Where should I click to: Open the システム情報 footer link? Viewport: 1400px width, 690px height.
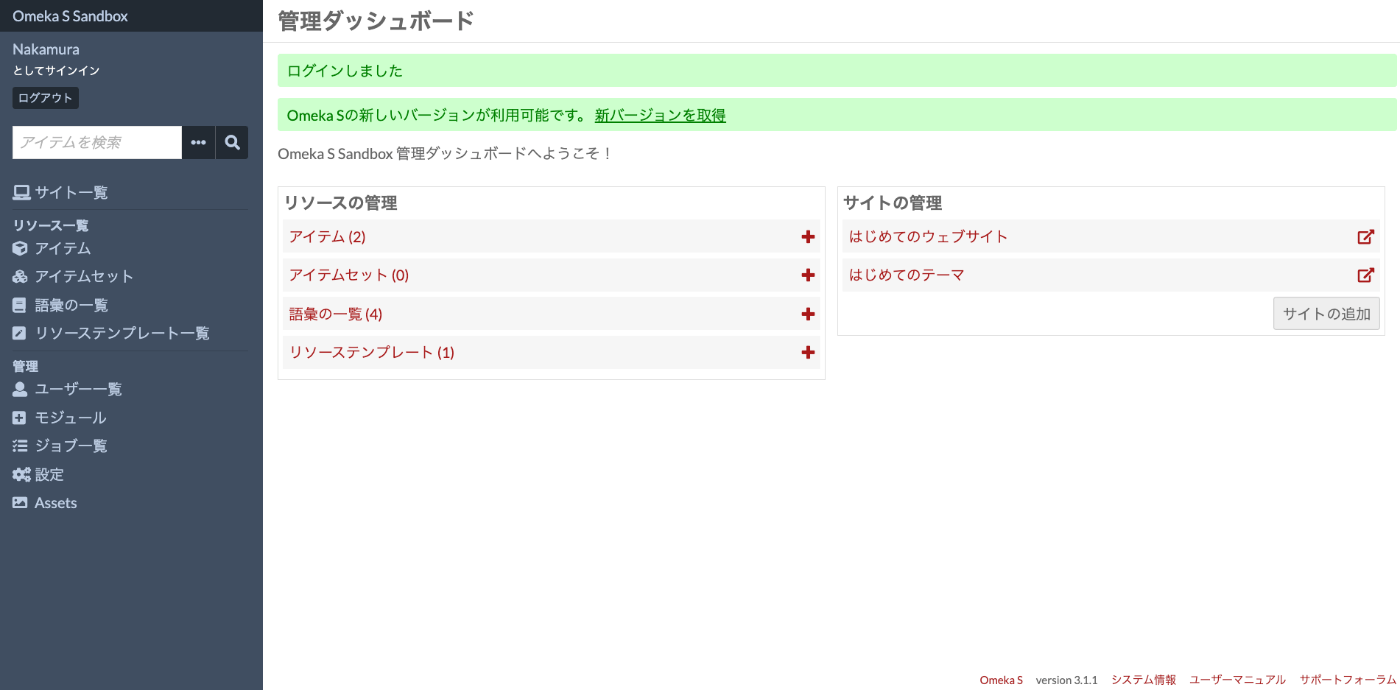[1143, 680]
